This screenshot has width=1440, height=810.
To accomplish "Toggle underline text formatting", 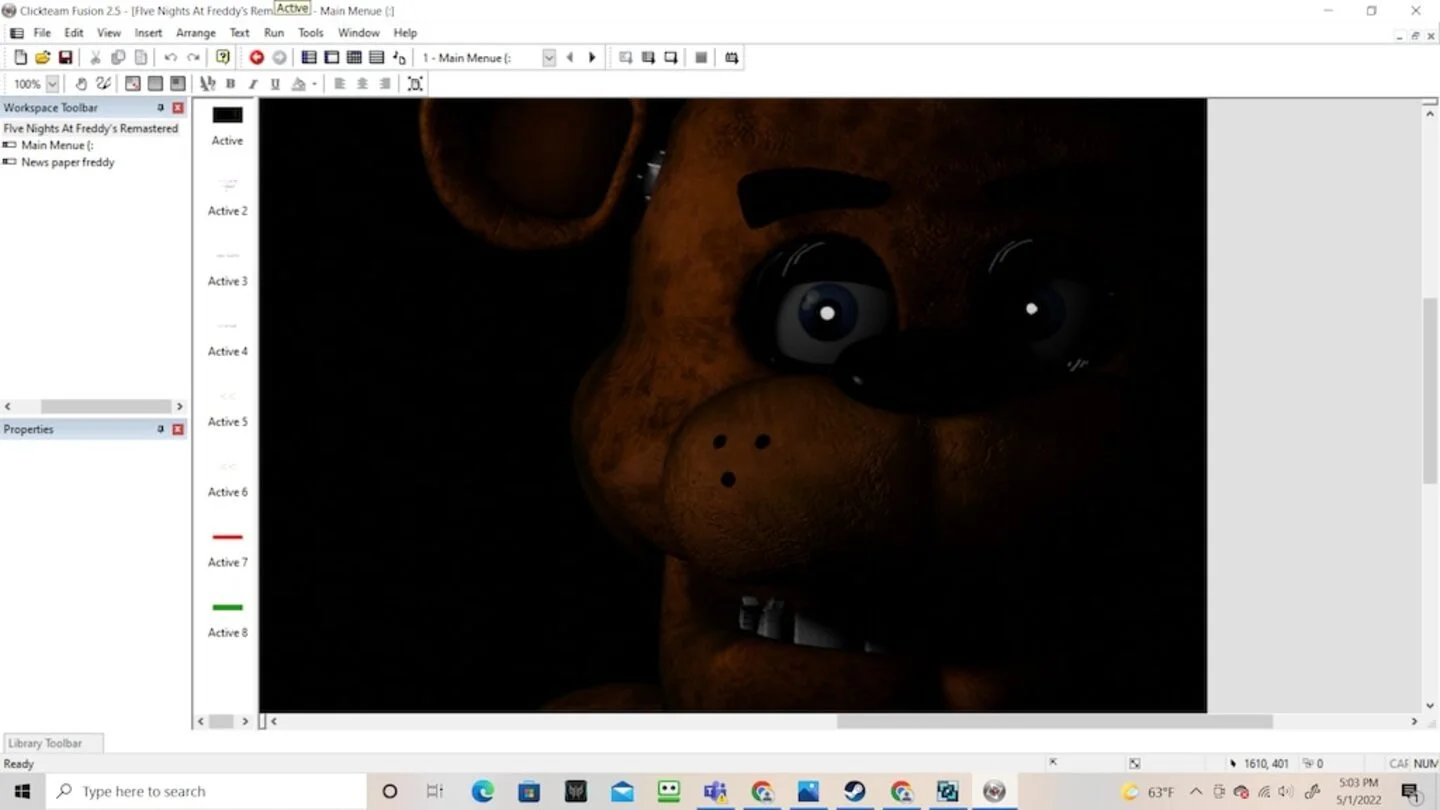I will pos(275,84).
